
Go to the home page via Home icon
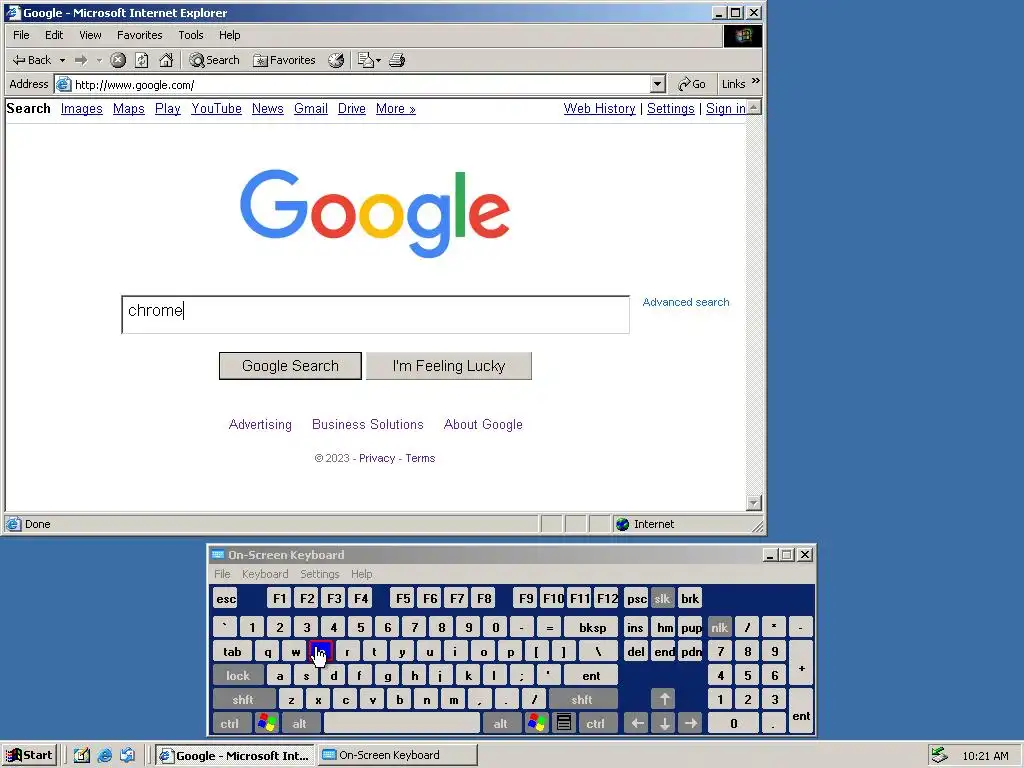click(x=167, y=60)
